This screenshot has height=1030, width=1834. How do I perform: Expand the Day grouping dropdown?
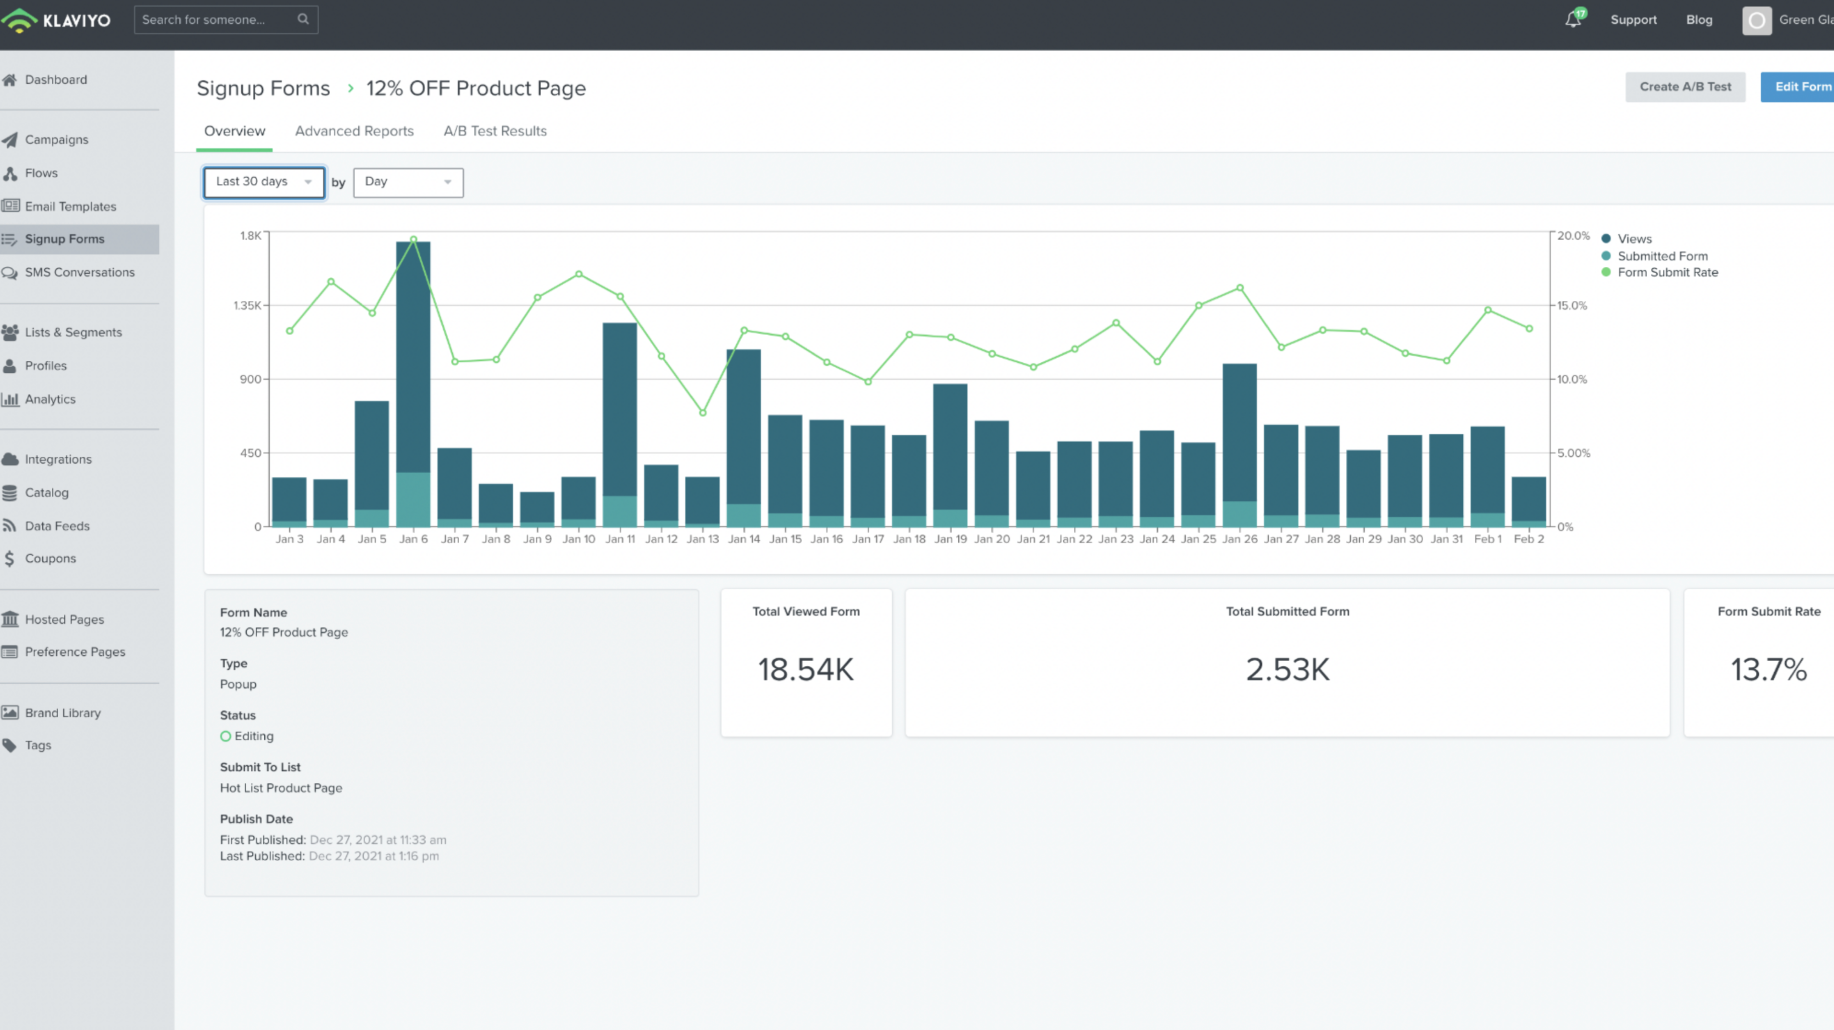tap(408, 182)
